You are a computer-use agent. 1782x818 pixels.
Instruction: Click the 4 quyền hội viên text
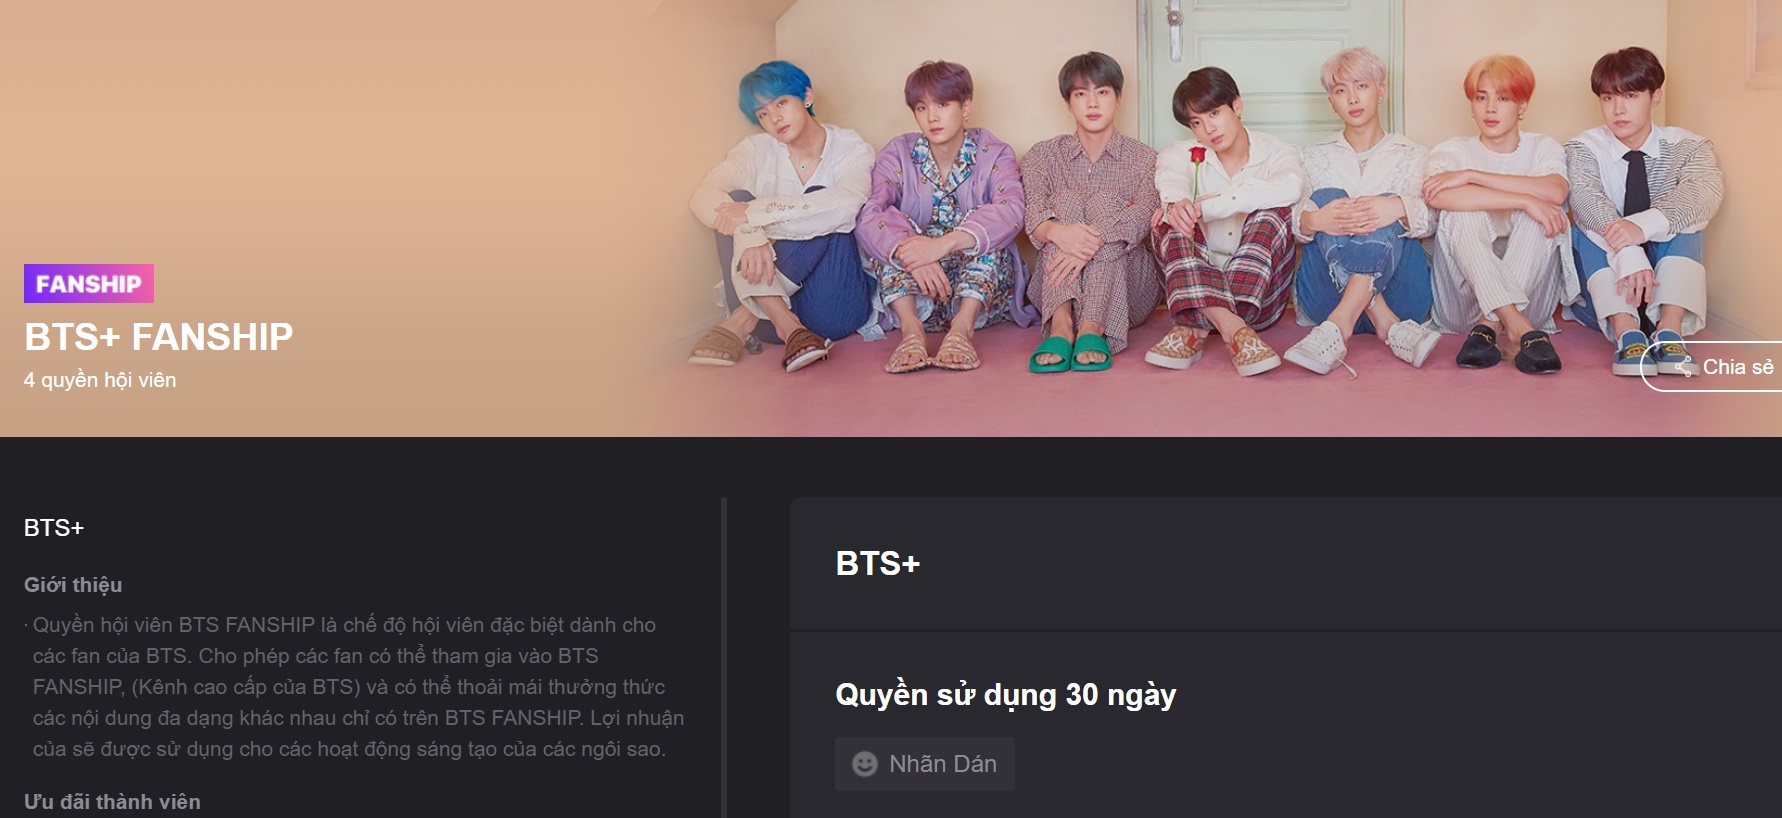click(x=100, y=380)
